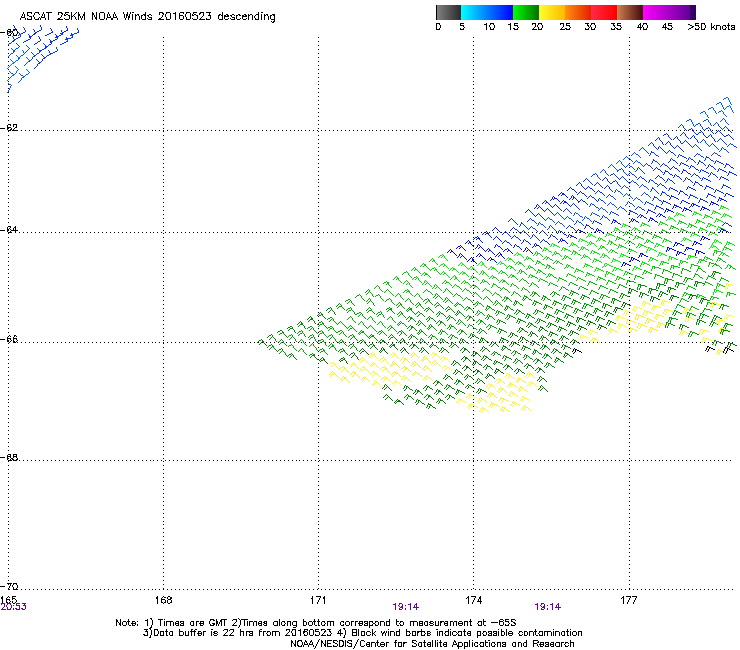Select the orange-red 25-35 knots legend band
This screenshot has height=650, width=740.
(591, 12)
